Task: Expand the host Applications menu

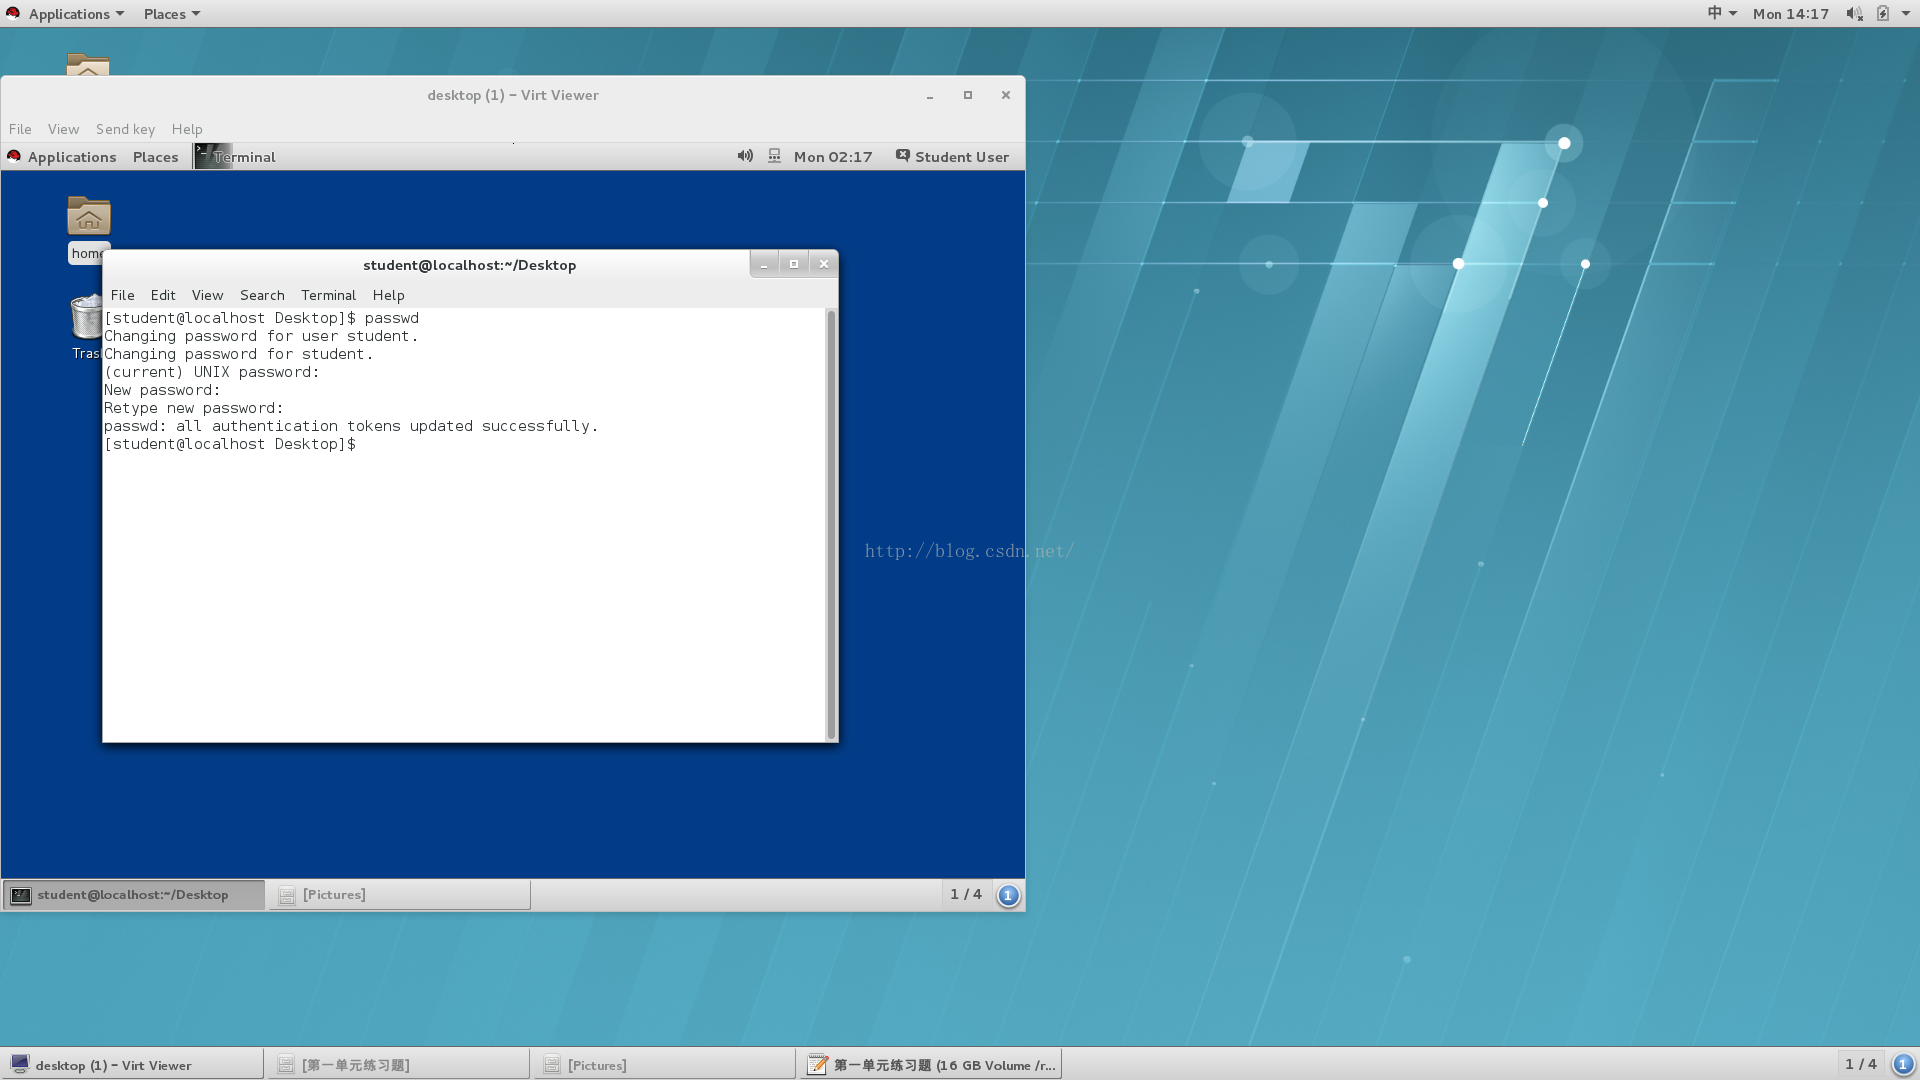Action: click(x=68, y=13)
